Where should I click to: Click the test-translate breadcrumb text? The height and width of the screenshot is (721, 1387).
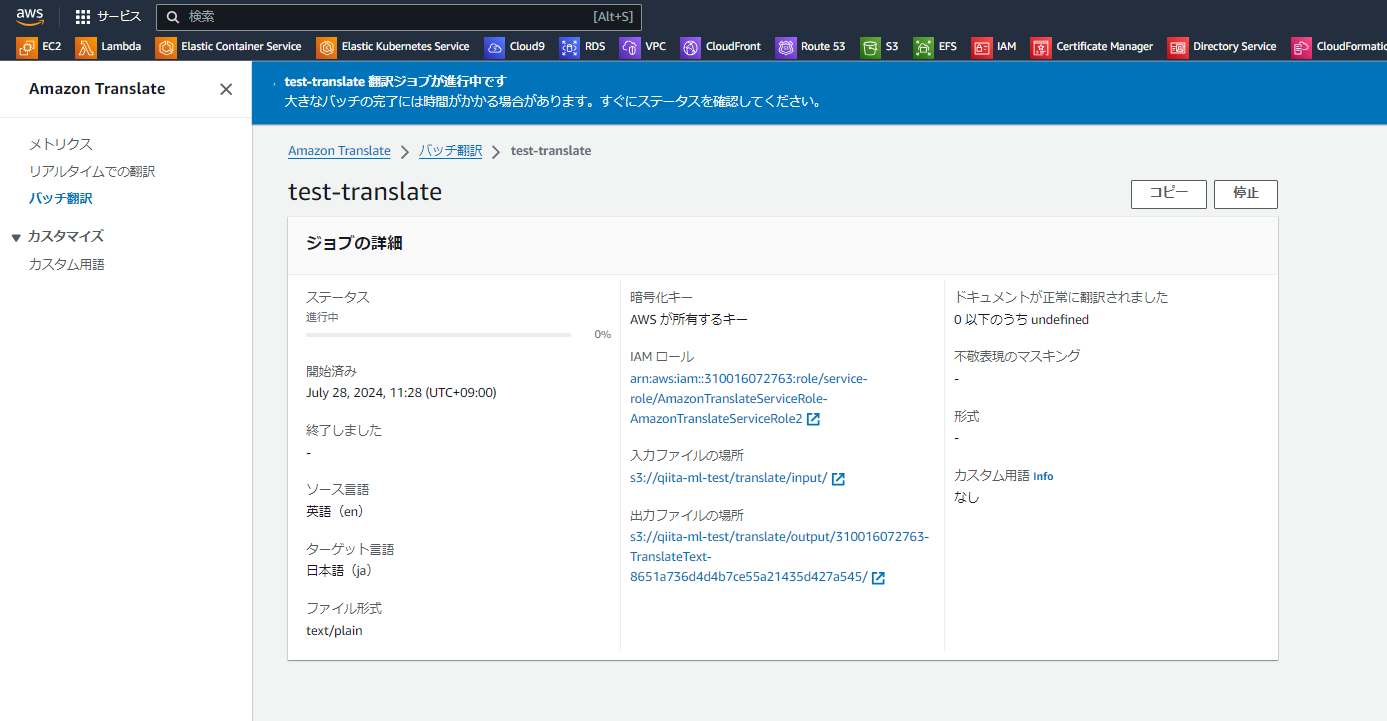pyautogui.click(x=551, y=151)
